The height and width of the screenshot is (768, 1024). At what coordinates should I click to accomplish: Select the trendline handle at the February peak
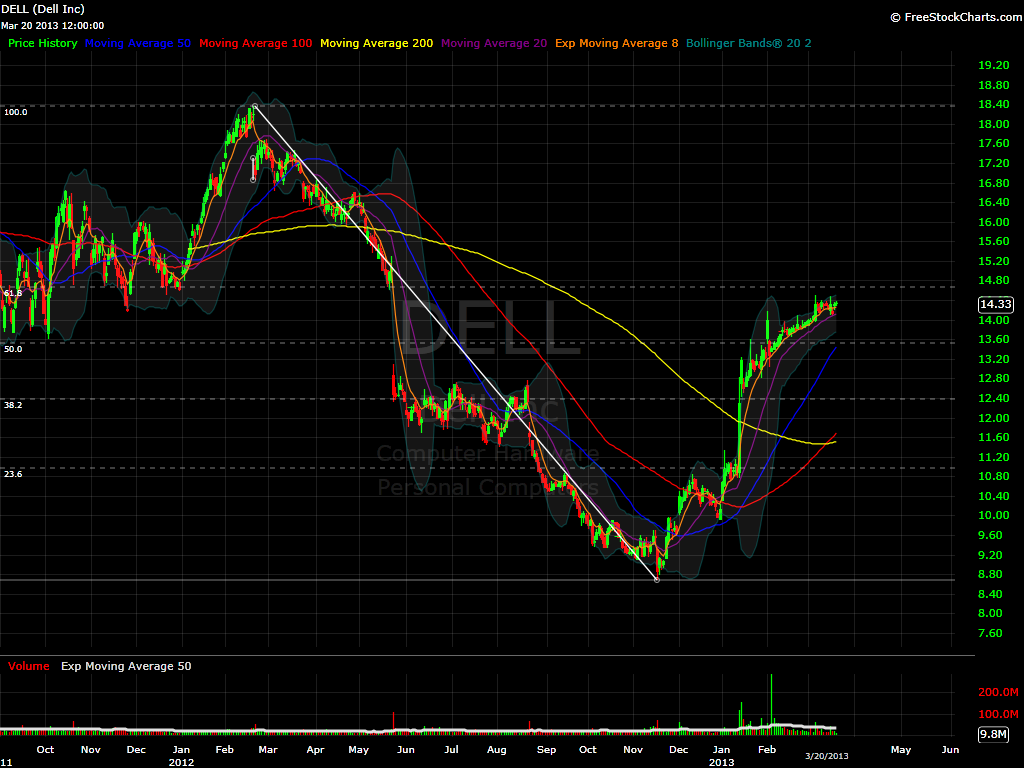click(x=255, y=105)
